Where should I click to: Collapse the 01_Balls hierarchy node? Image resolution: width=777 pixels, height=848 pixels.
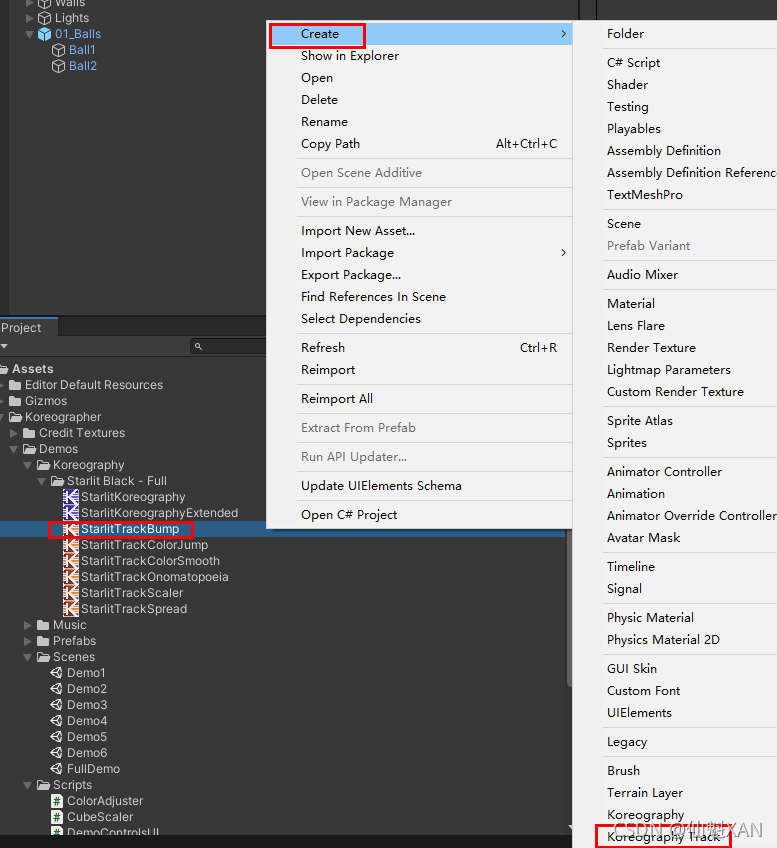tap(29, 34)
